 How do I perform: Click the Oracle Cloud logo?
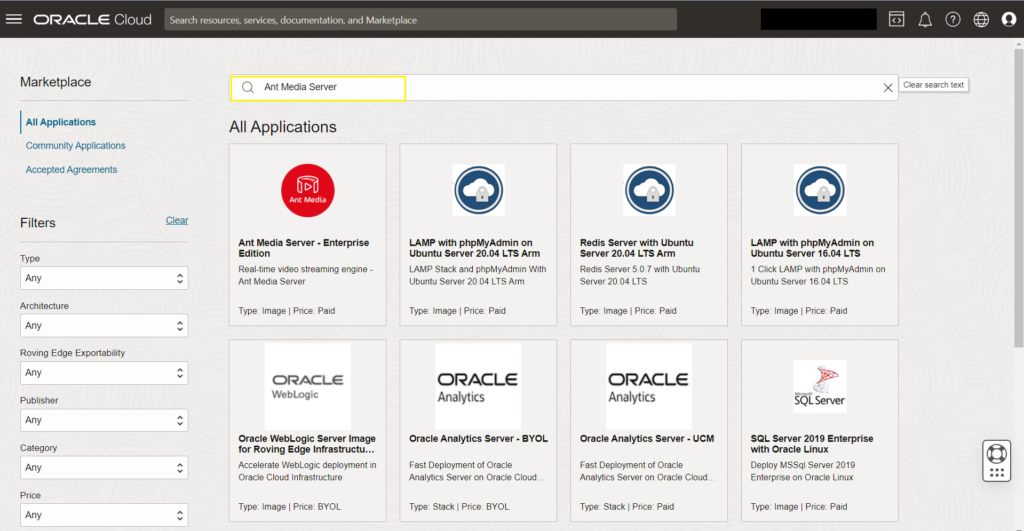pos(92,20)
